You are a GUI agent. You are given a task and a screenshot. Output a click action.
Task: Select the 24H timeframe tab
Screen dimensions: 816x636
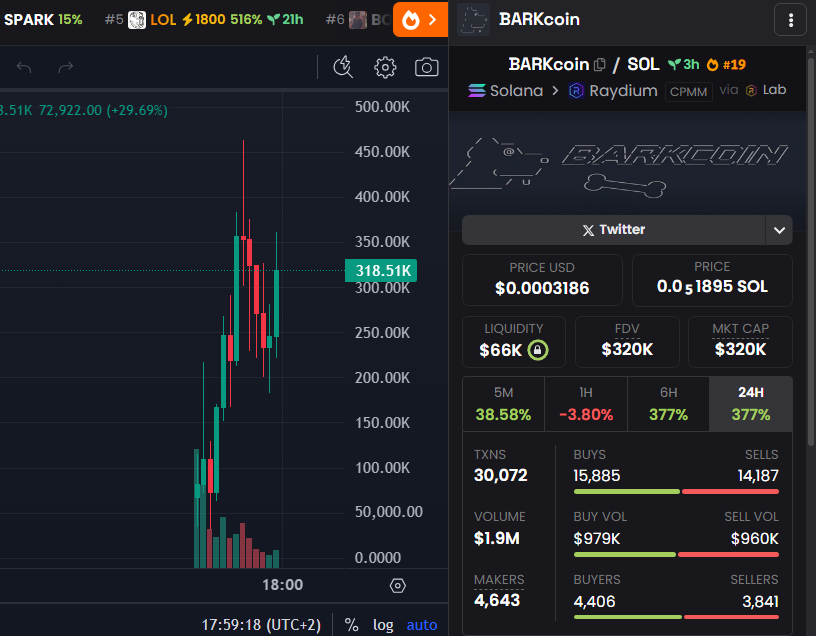click(x=751, y=404)
